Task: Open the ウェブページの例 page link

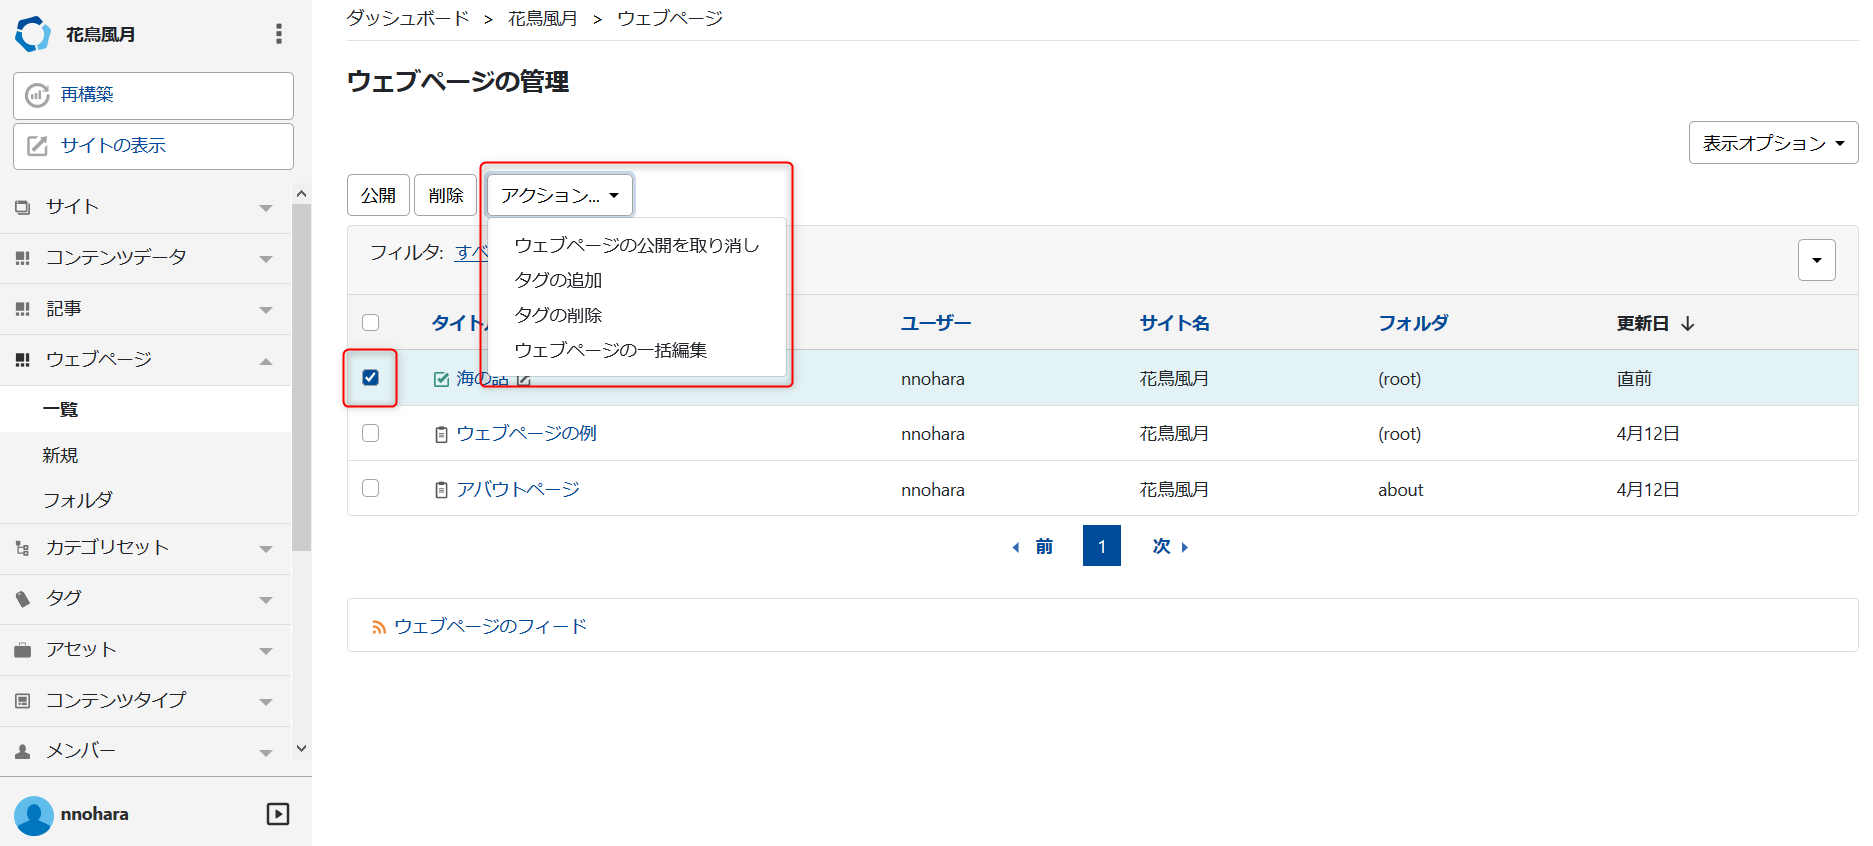Action: pos(527,434)
